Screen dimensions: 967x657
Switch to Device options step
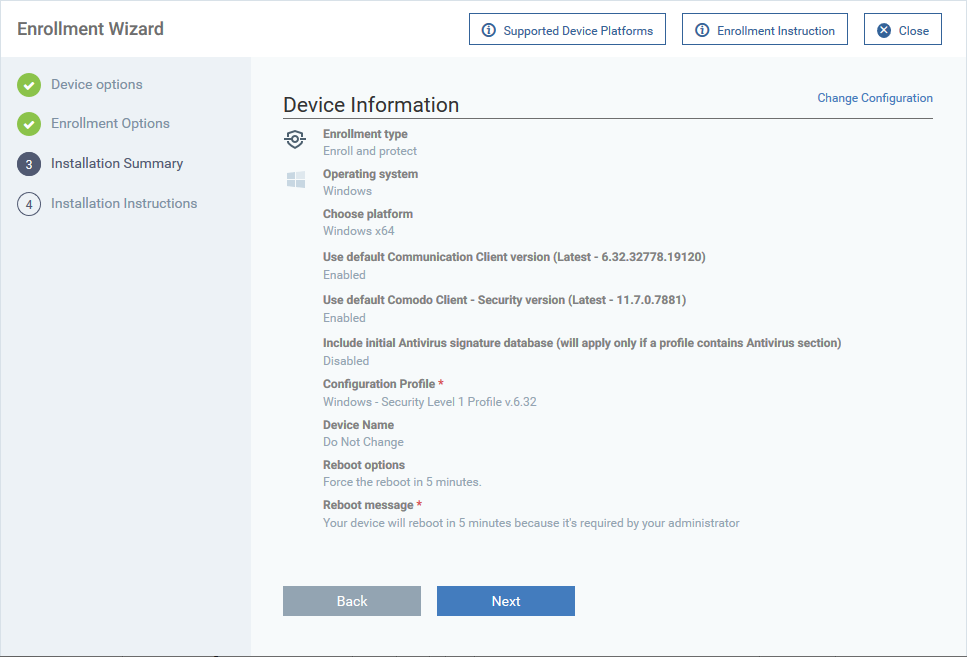point(97,85)
